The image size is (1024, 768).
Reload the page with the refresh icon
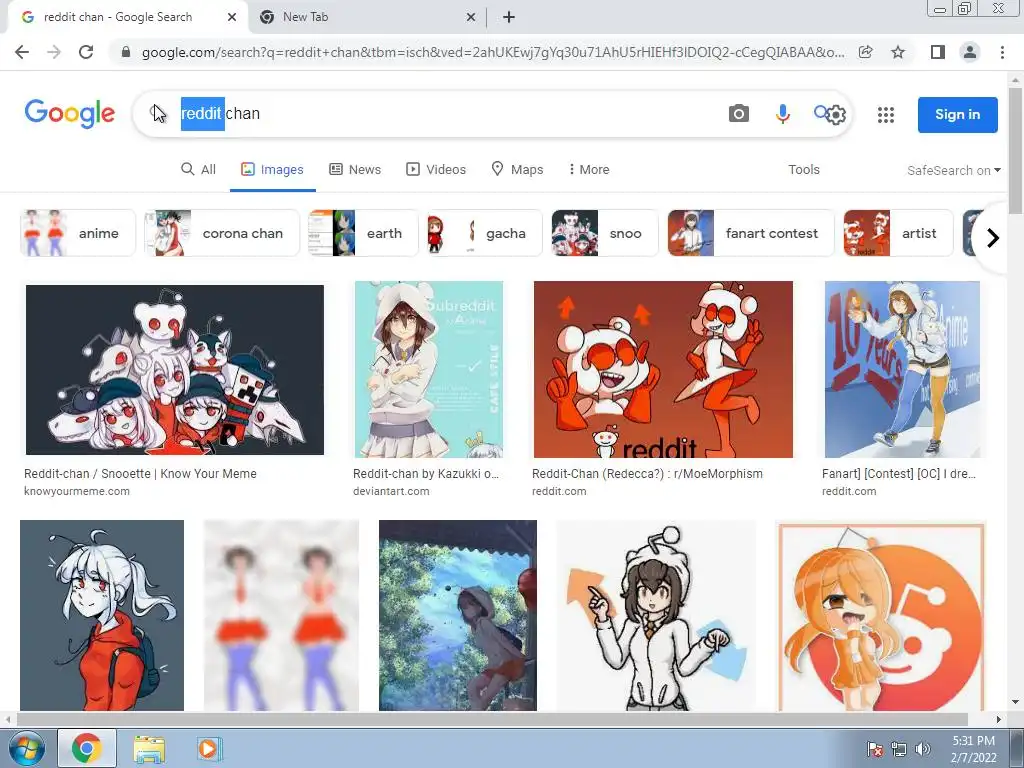pyautogui.click(x=86, y=52)
